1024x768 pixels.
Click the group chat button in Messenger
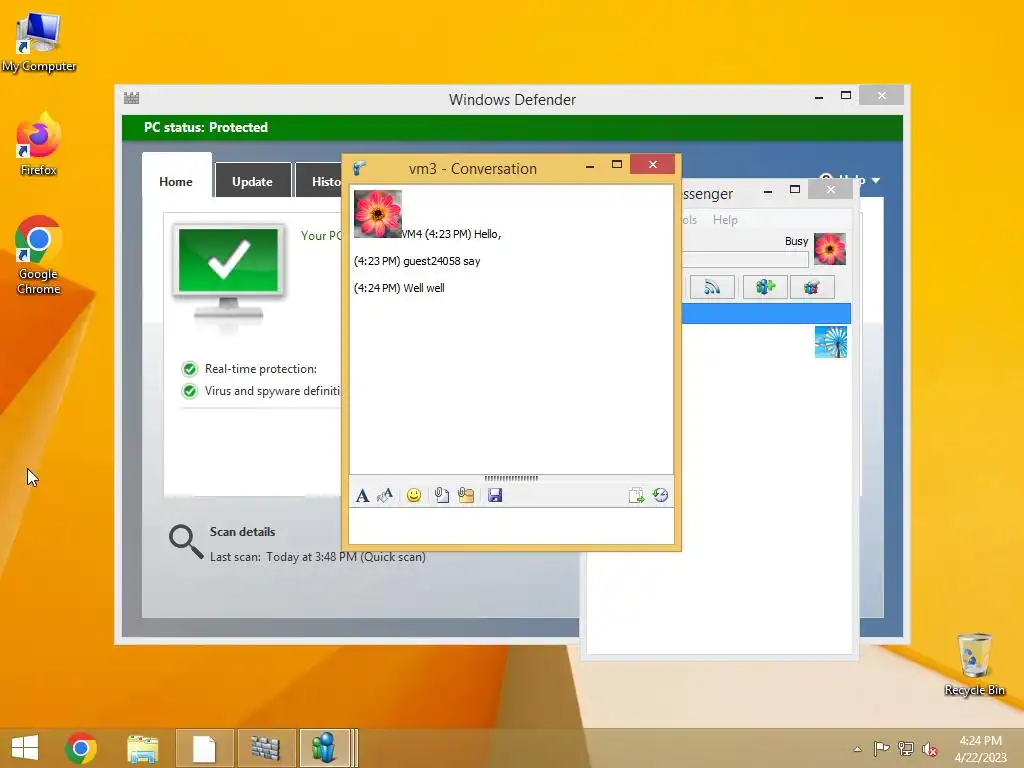pos(812,287)
